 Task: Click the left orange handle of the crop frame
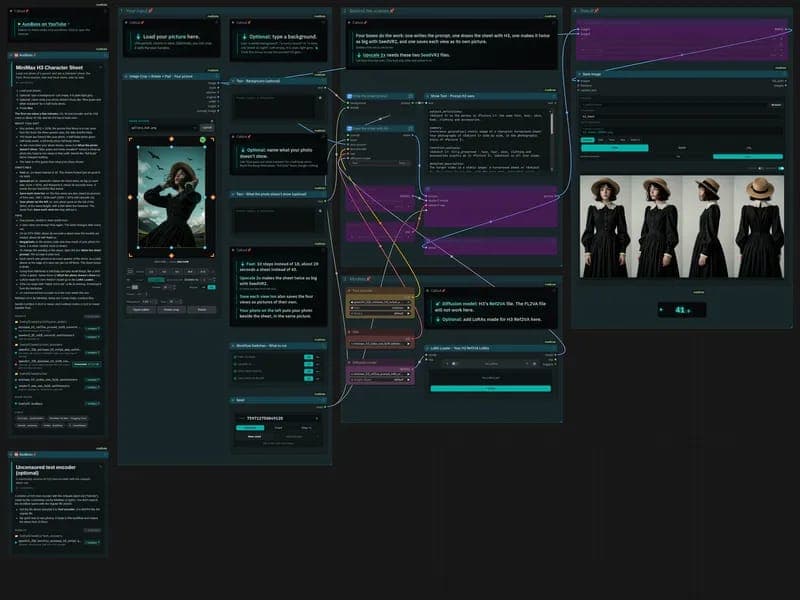[130, 197]
